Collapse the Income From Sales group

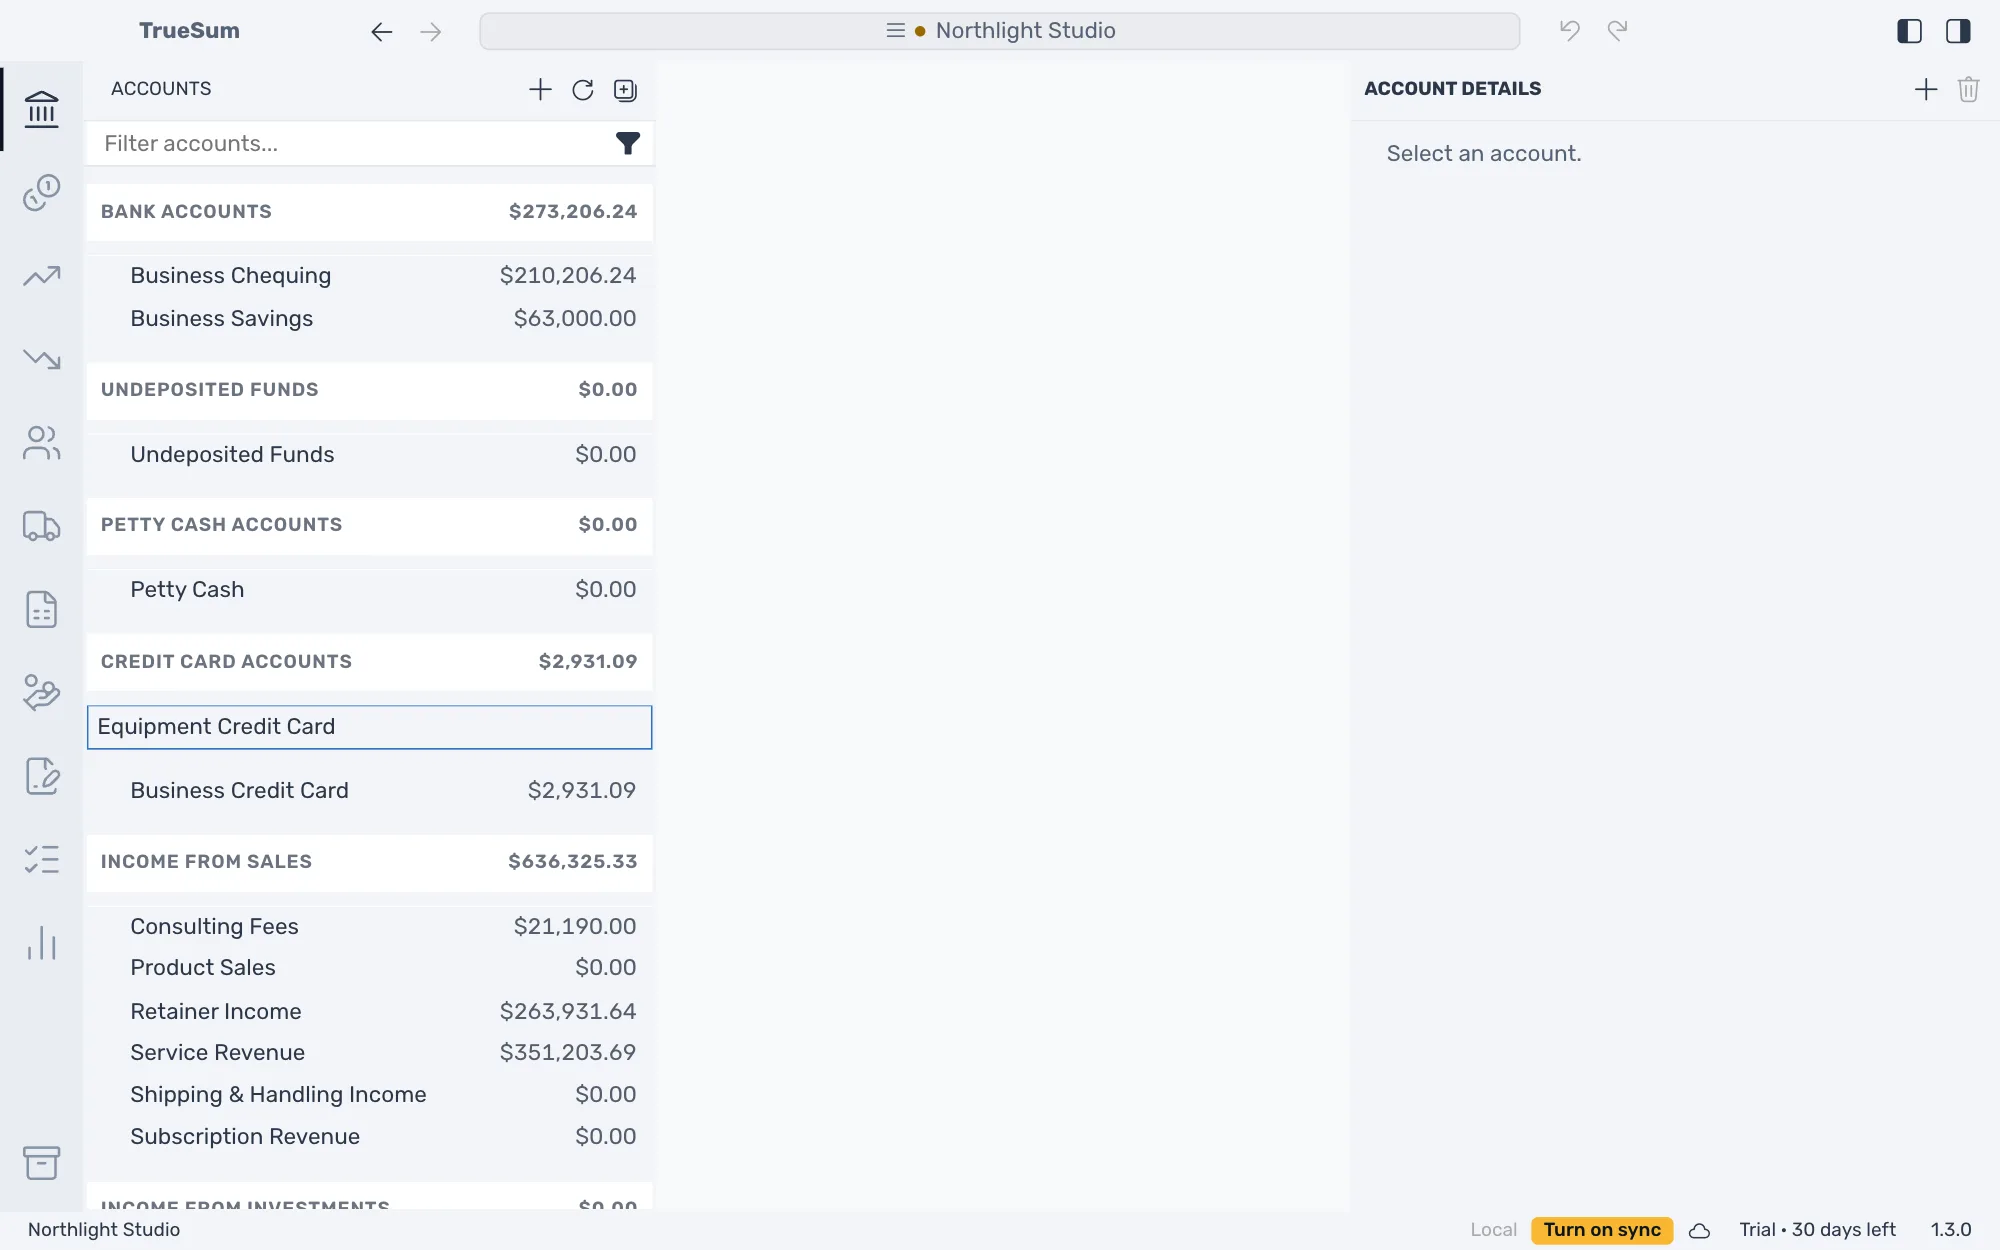[x=369, y=862]
